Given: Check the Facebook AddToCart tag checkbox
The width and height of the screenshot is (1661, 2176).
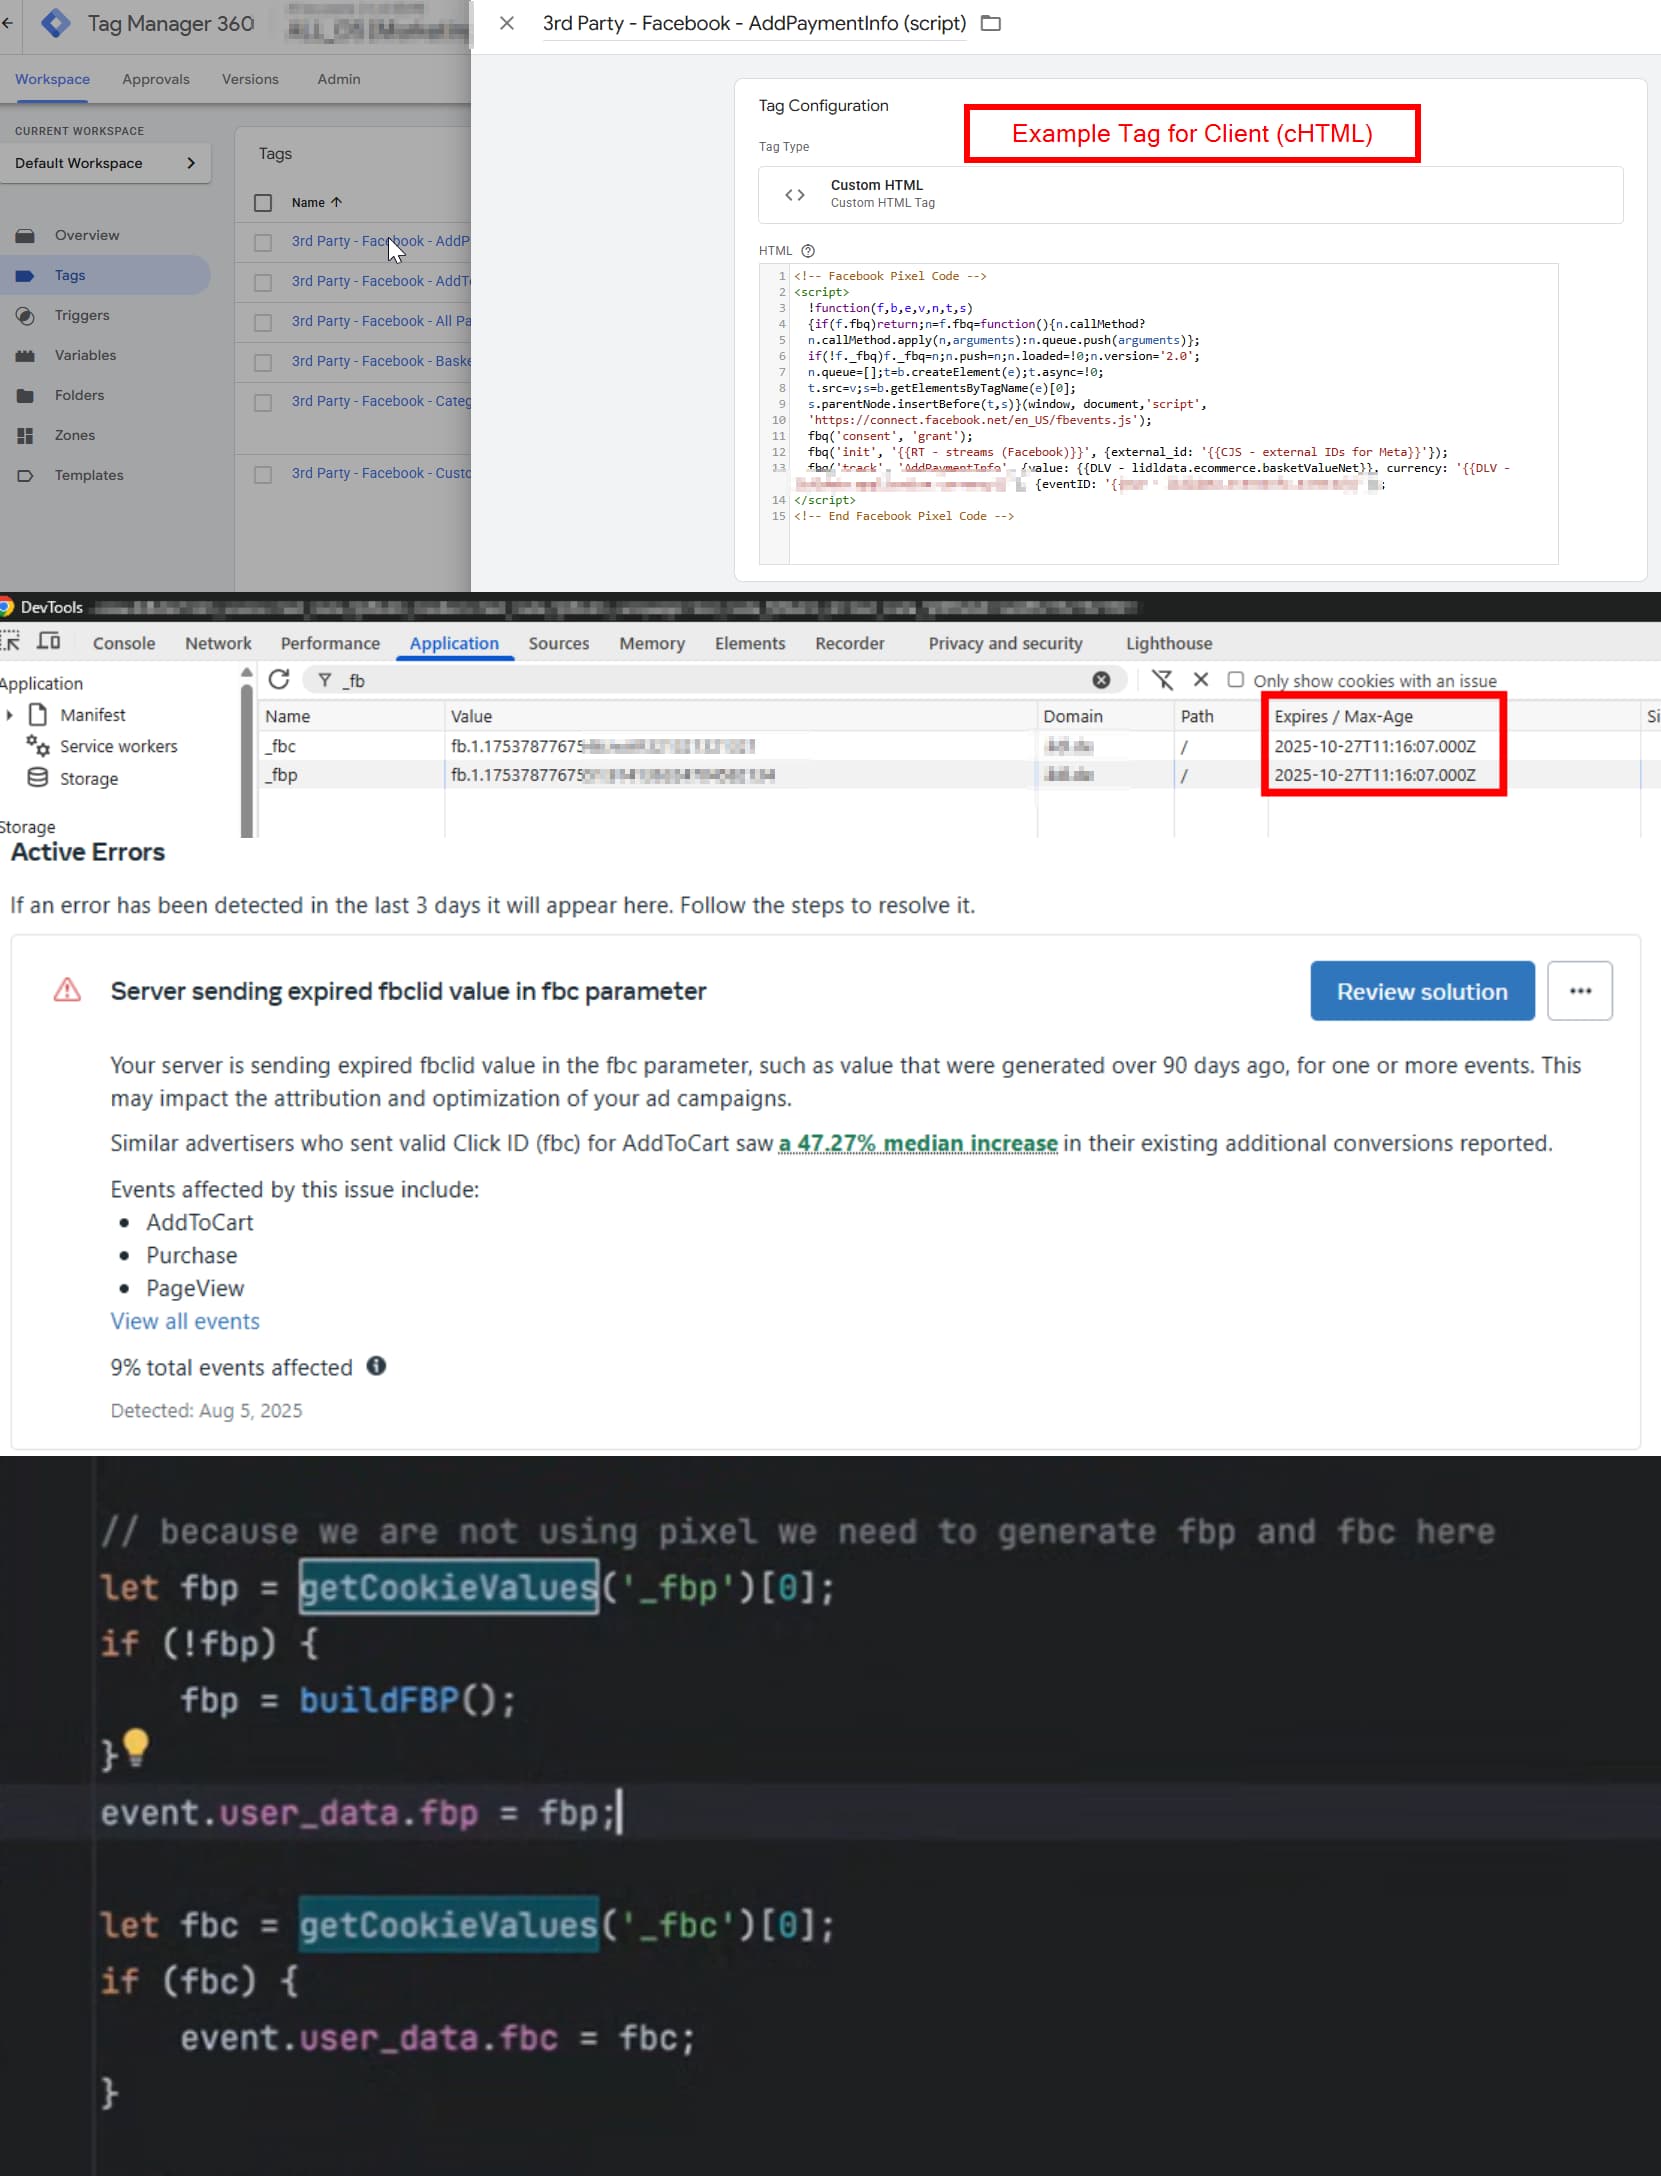Looking at the screenshot, I should (263, 282).
